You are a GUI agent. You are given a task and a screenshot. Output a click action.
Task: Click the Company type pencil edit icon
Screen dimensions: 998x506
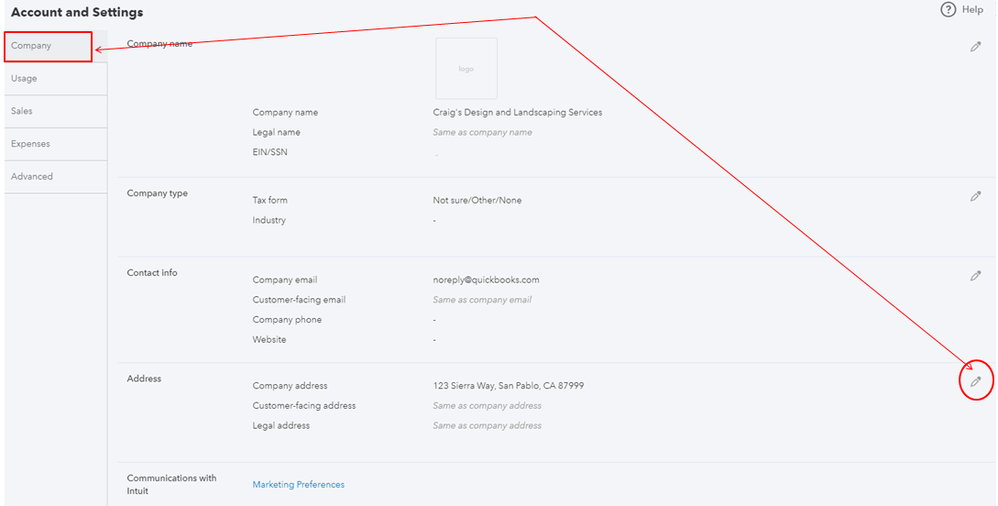coord(975,196)
